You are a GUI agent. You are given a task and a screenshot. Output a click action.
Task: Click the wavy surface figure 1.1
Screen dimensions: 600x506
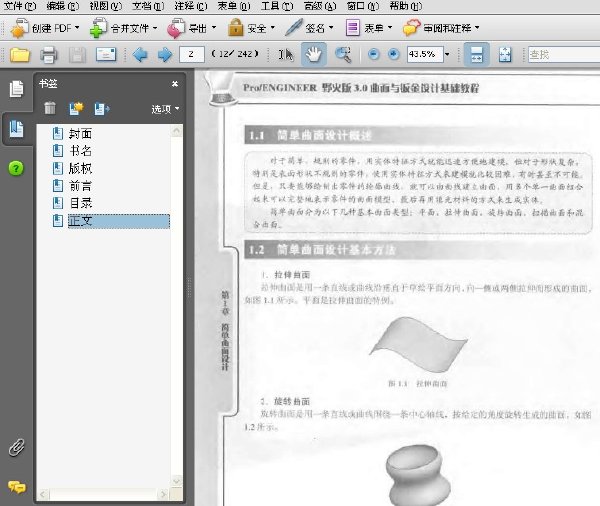pyautogui.click(x=417, y=344)
